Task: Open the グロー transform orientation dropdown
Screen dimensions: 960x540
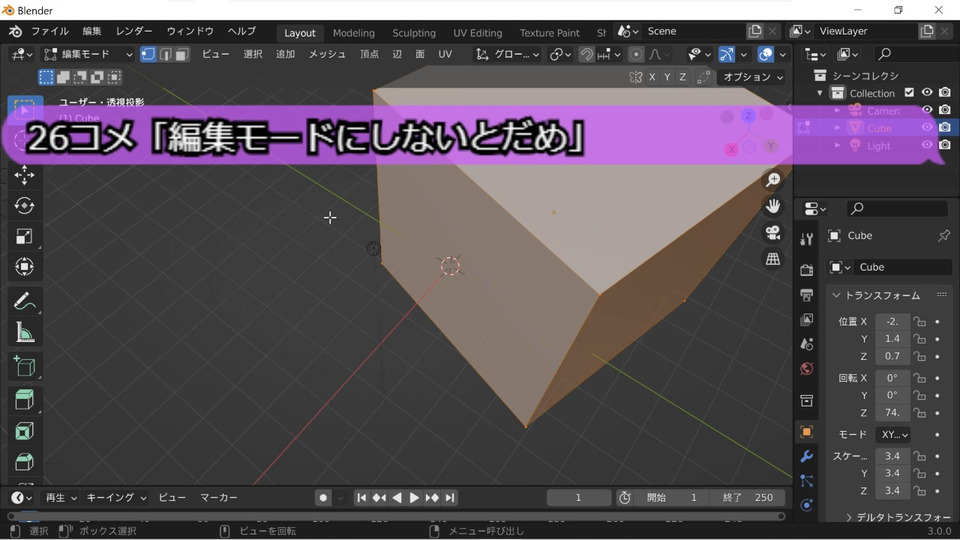Action: point(508,54)
